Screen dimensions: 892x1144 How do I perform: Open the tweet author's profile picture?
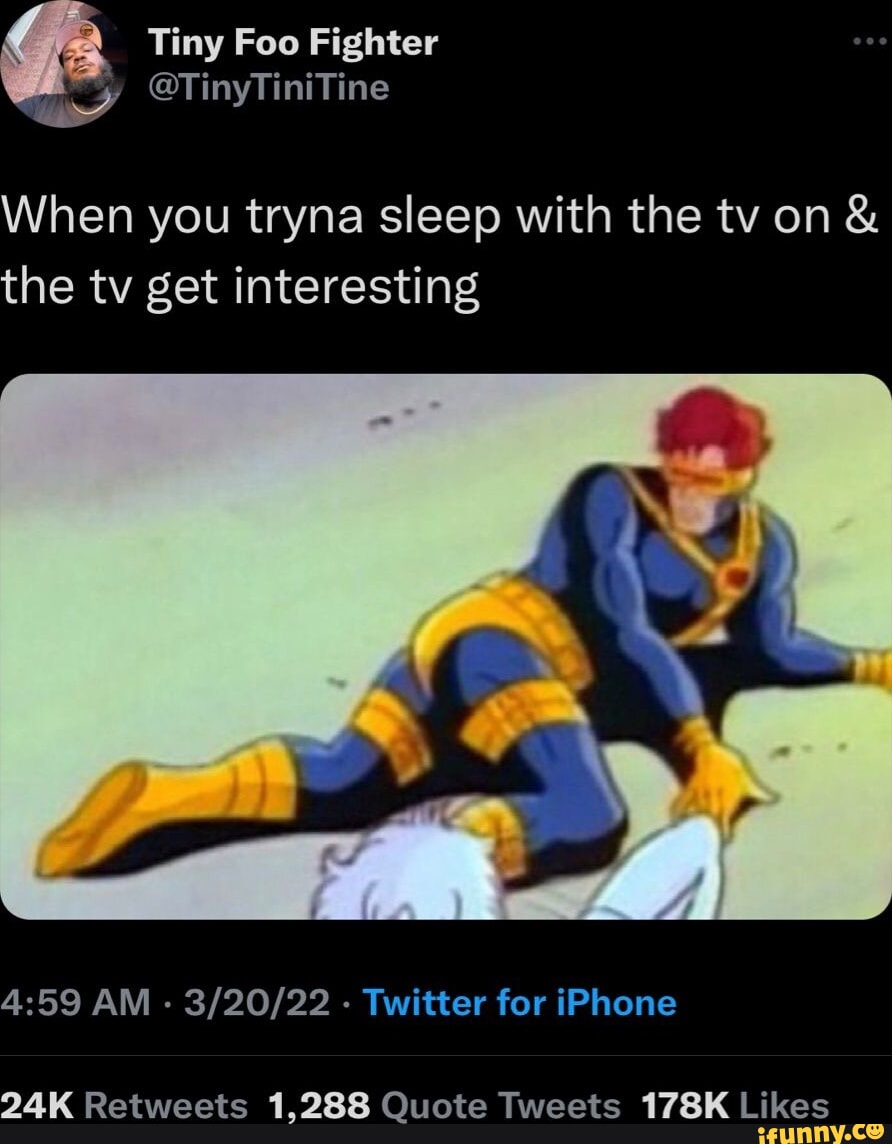tap(64, 64)
